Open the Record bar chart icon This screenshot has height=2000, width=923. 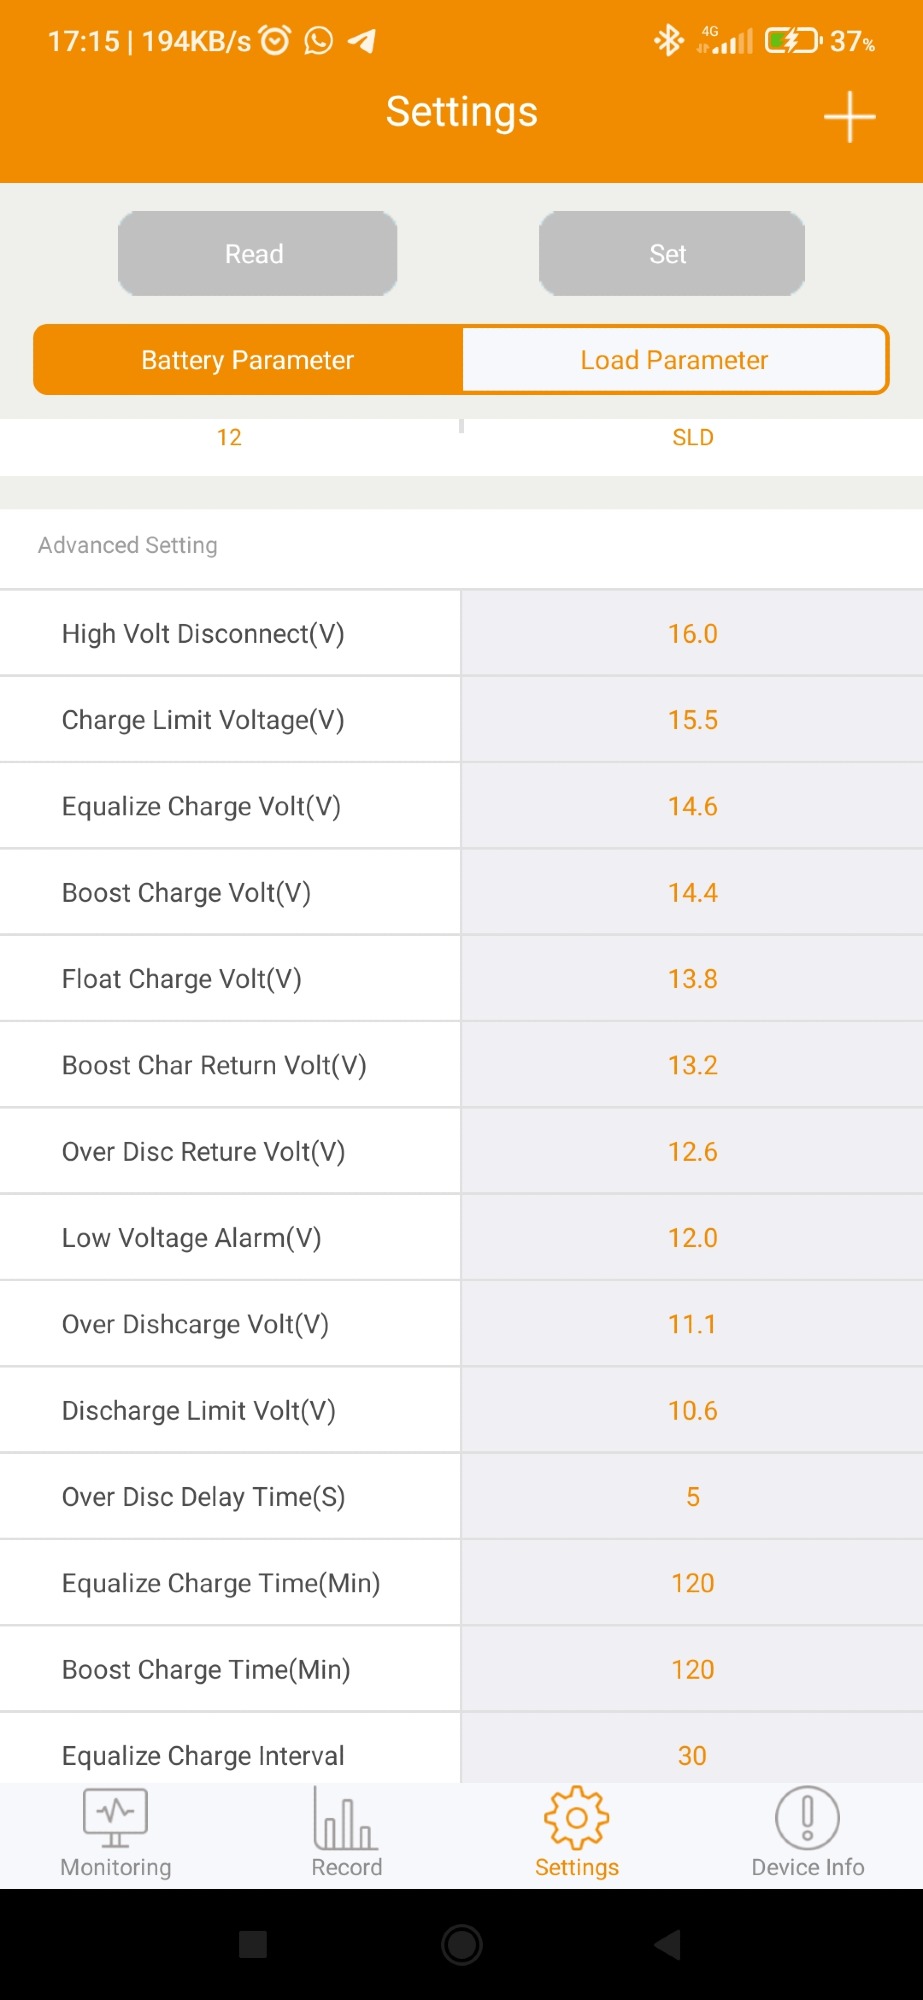[345, 1817]
